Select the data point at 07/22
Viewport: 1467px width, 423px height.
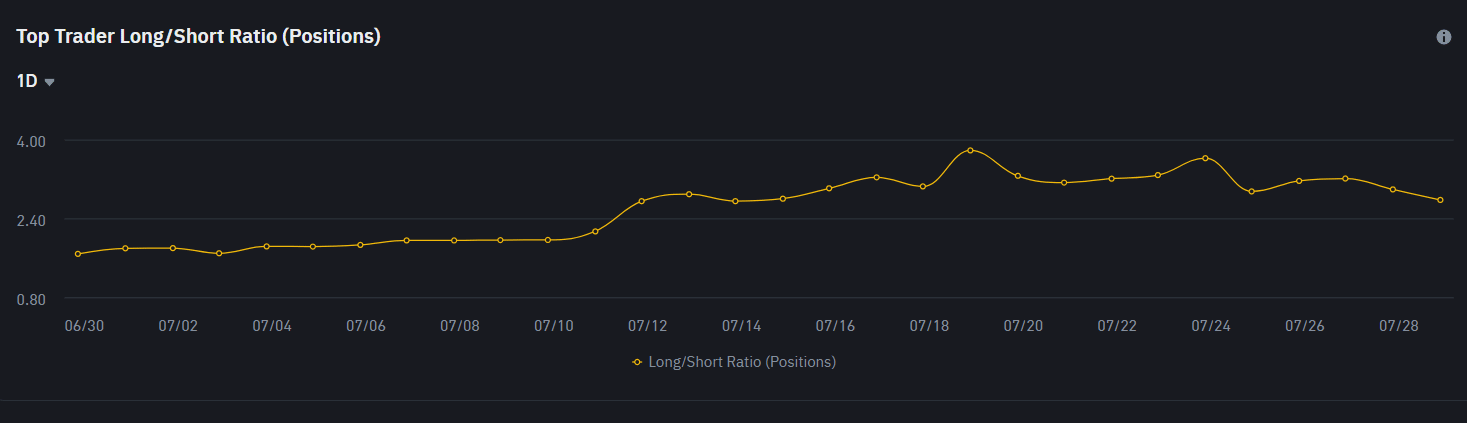[1111, 178]
